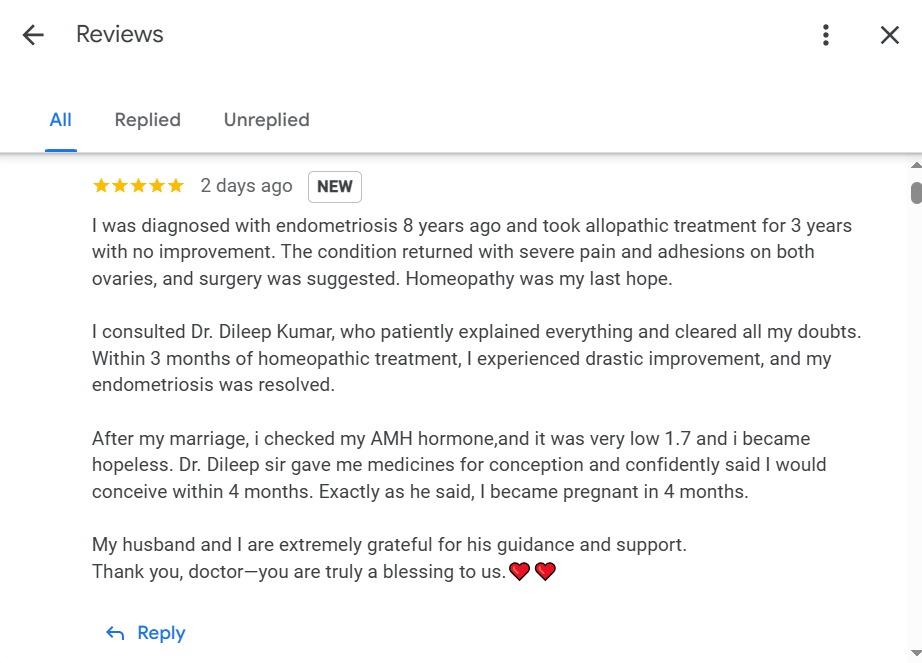Open the Unreplied tab
This screenshot has height=663, width=922.
(x=266, y=120)
